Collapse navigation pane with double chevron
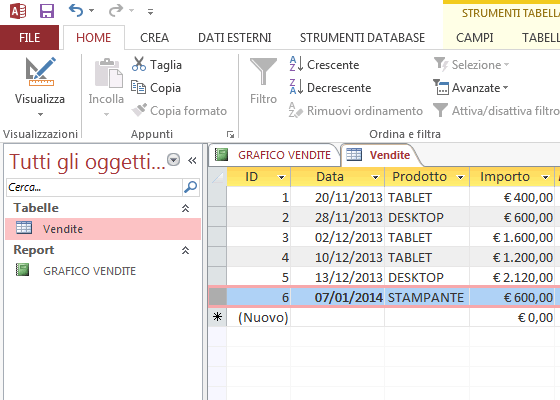Image resolution: width=560 pixels, height=400 pixels. pos(192,161)
